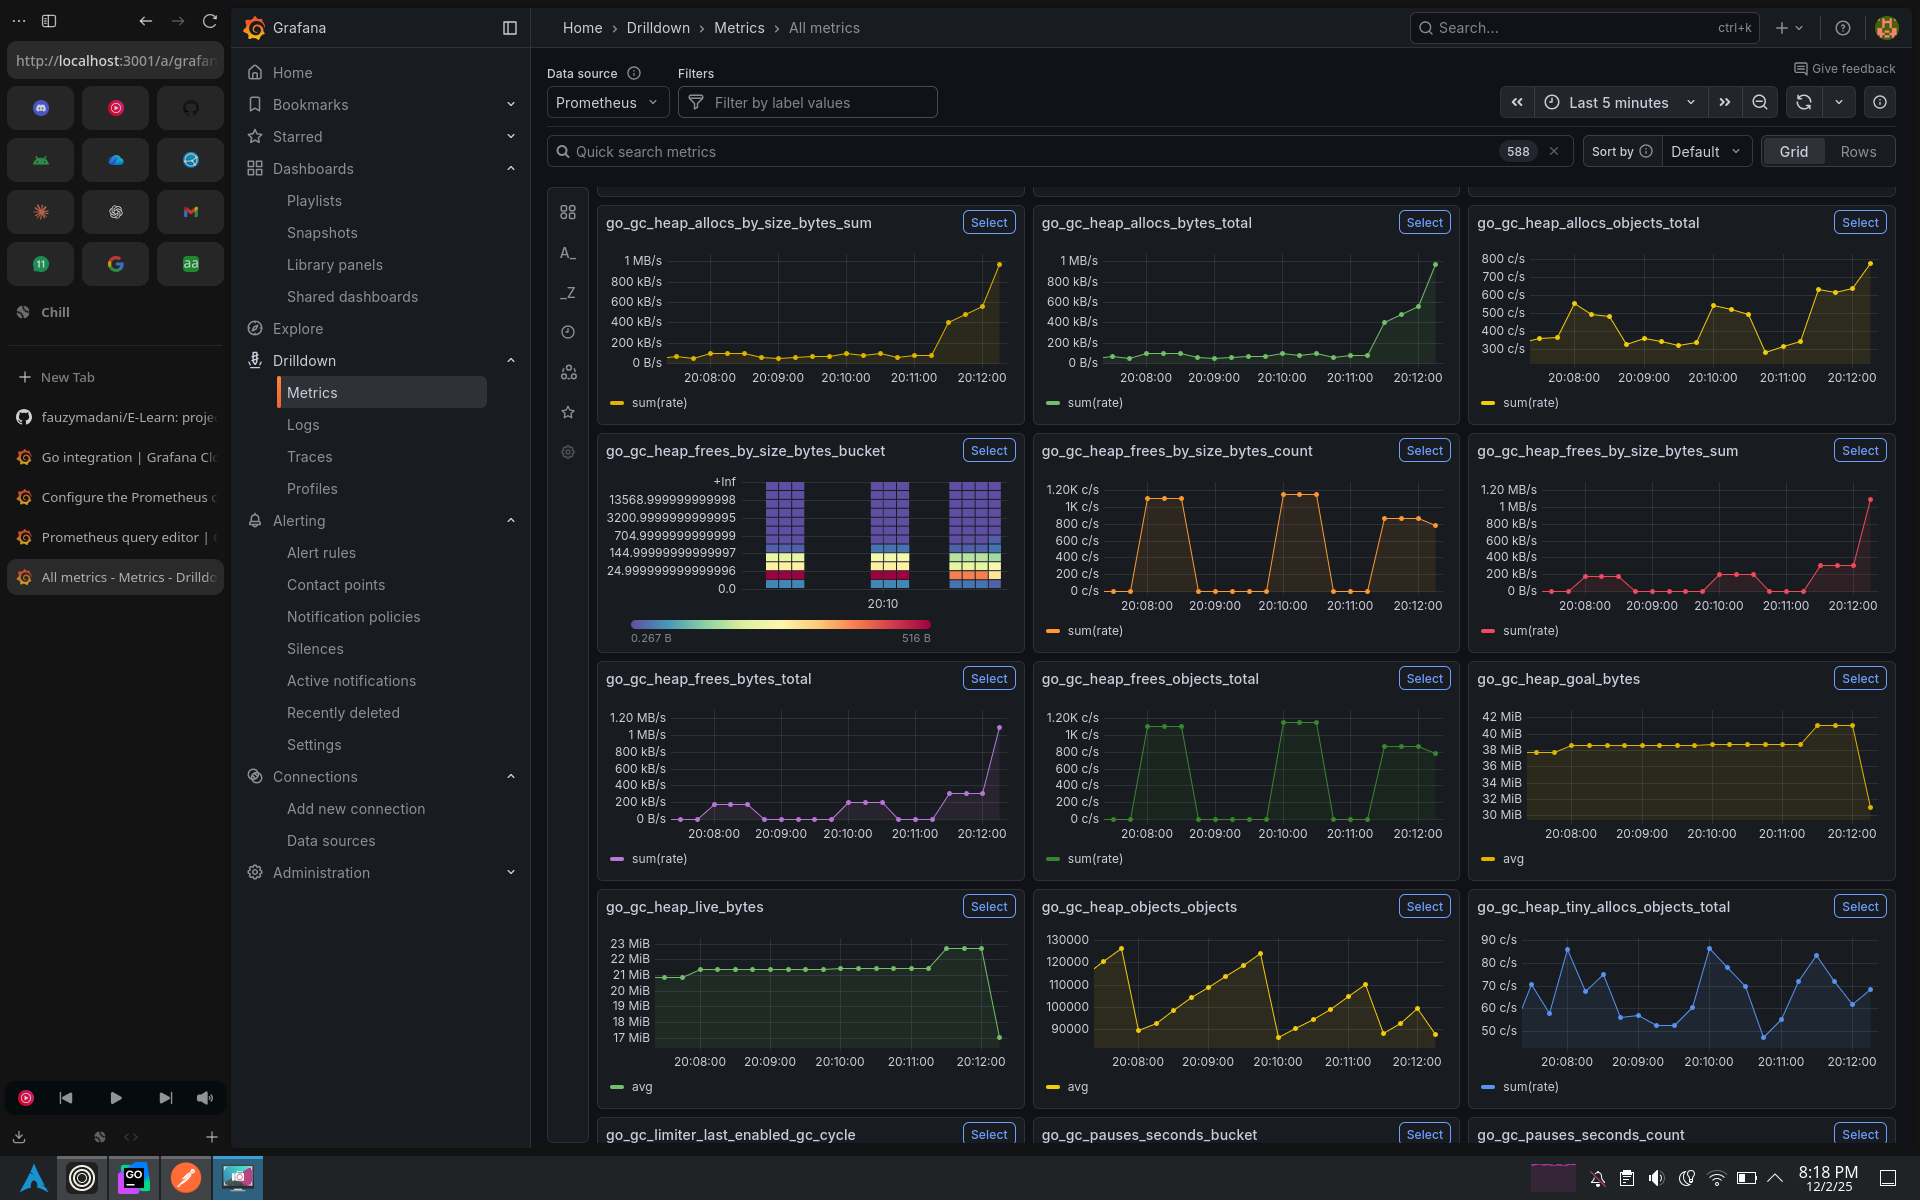The image size is (1920, 1200).
Task: Expand the Starred section
Action: coord(511,137)
